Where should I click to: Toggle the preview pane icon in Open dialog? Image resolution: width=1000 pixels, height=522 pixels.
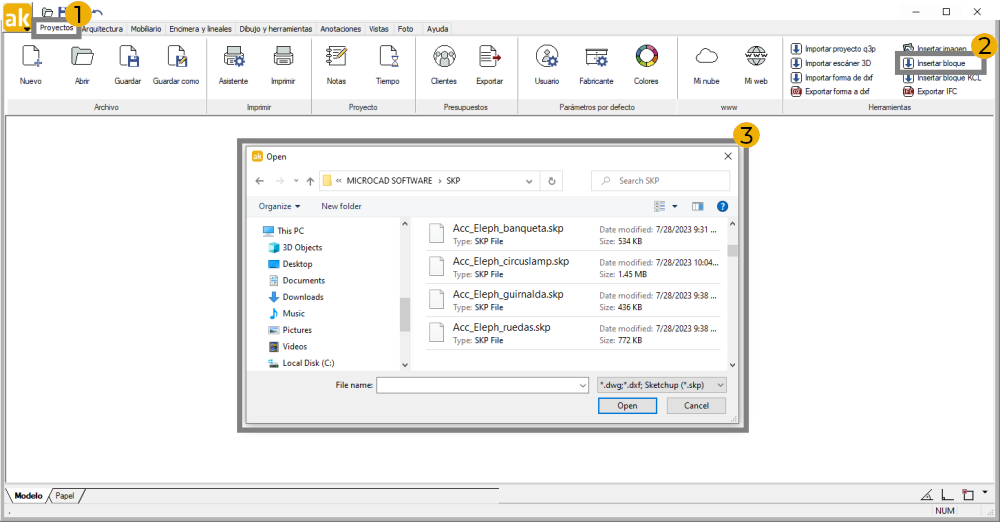[x=698, y=206]
